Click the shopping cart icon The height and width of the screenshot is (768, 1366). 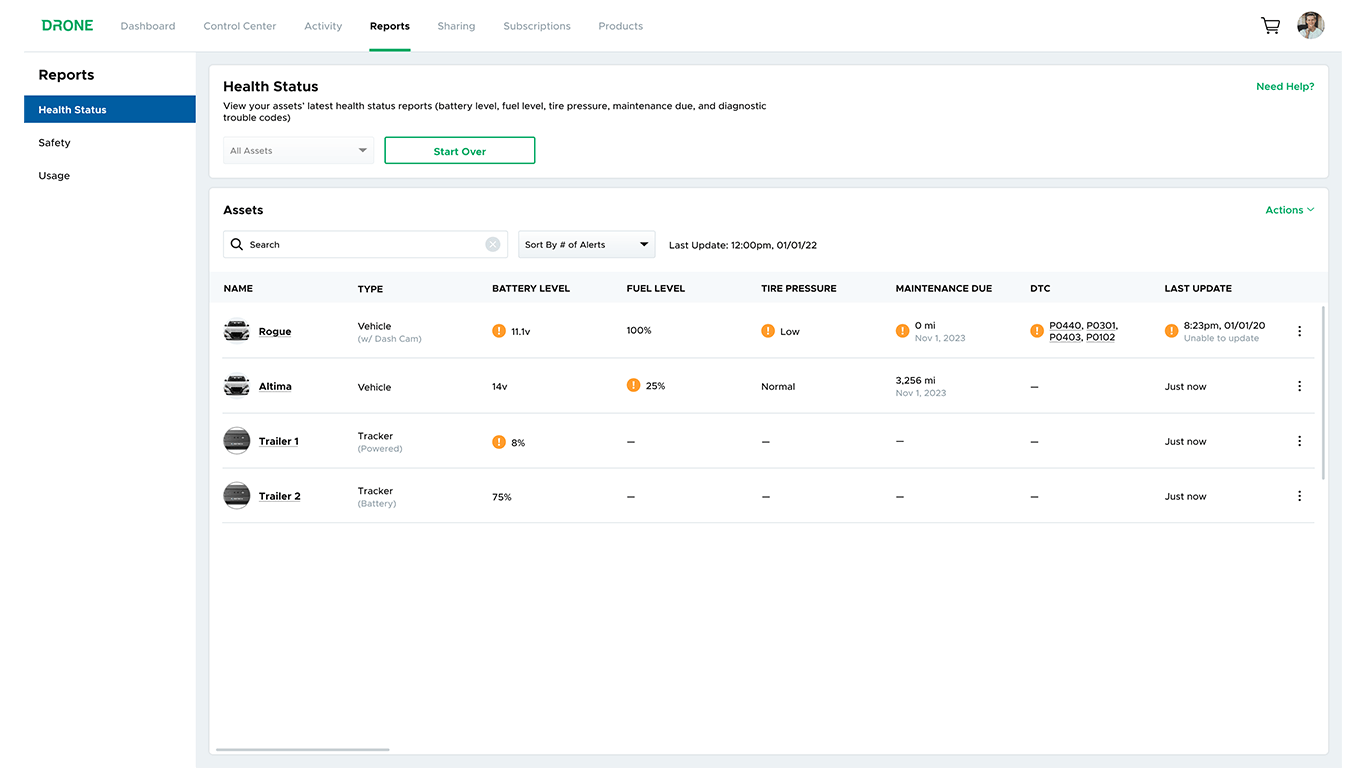tap(1270, 25)
